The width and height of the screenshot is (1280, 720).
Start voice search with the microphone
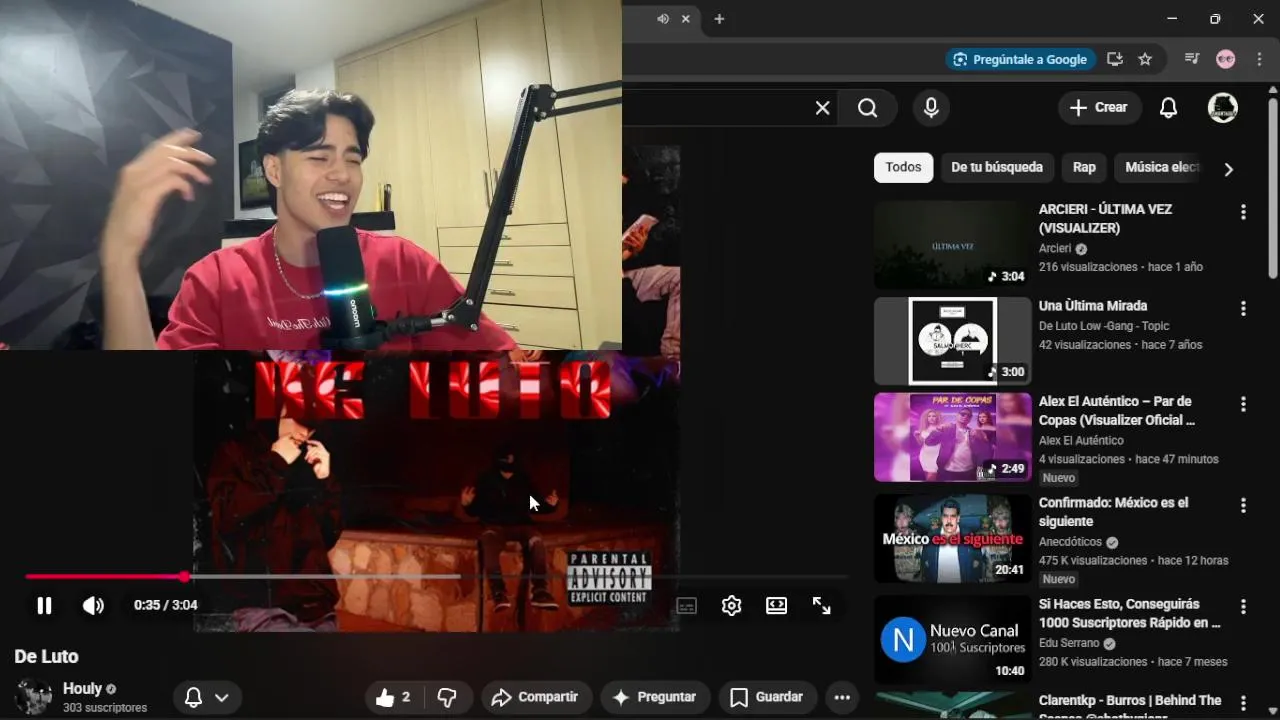(931, 108)
